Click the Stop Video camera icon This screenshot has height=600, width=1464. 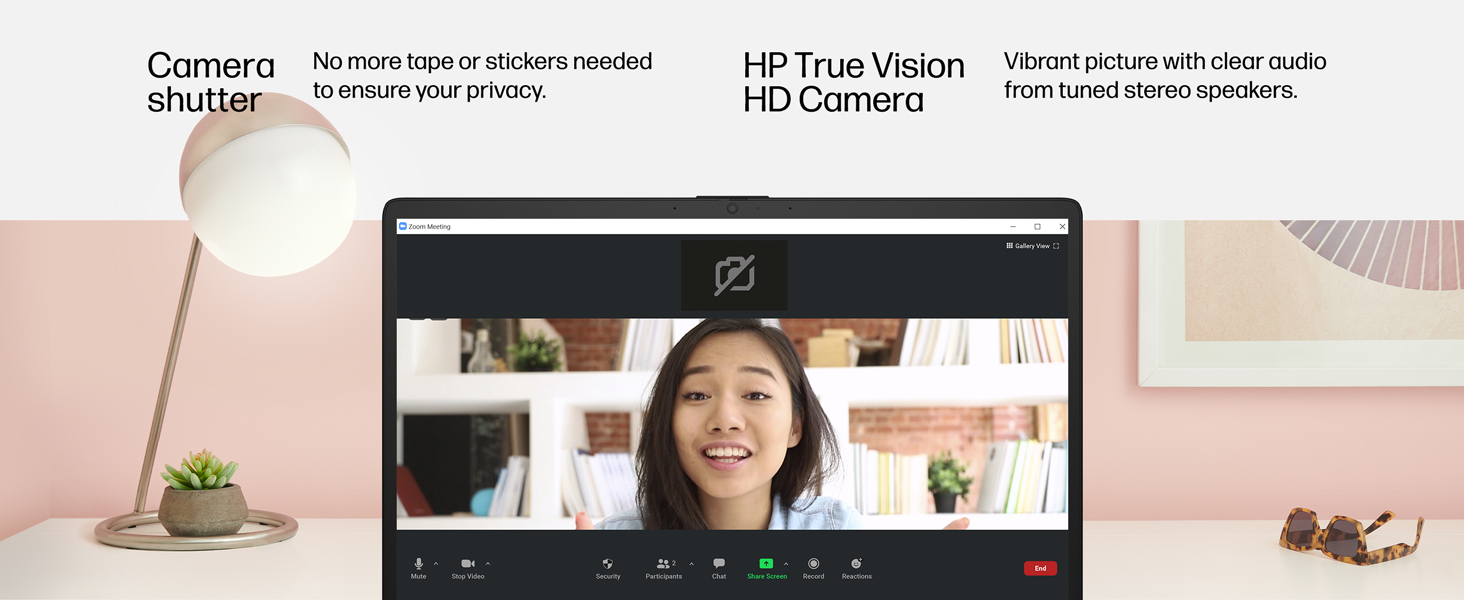pos(468,563)
